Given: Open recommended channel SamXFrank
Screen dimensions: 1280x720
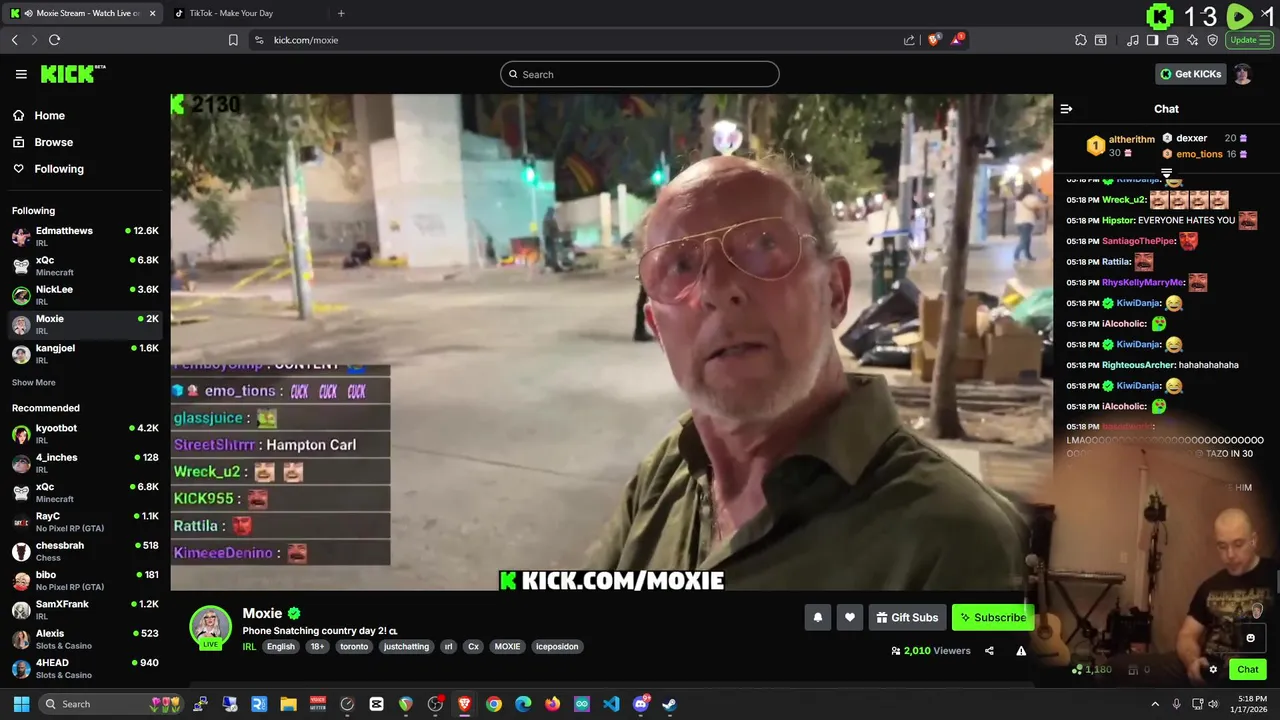Looking at the screenshot, I should 84,610.
